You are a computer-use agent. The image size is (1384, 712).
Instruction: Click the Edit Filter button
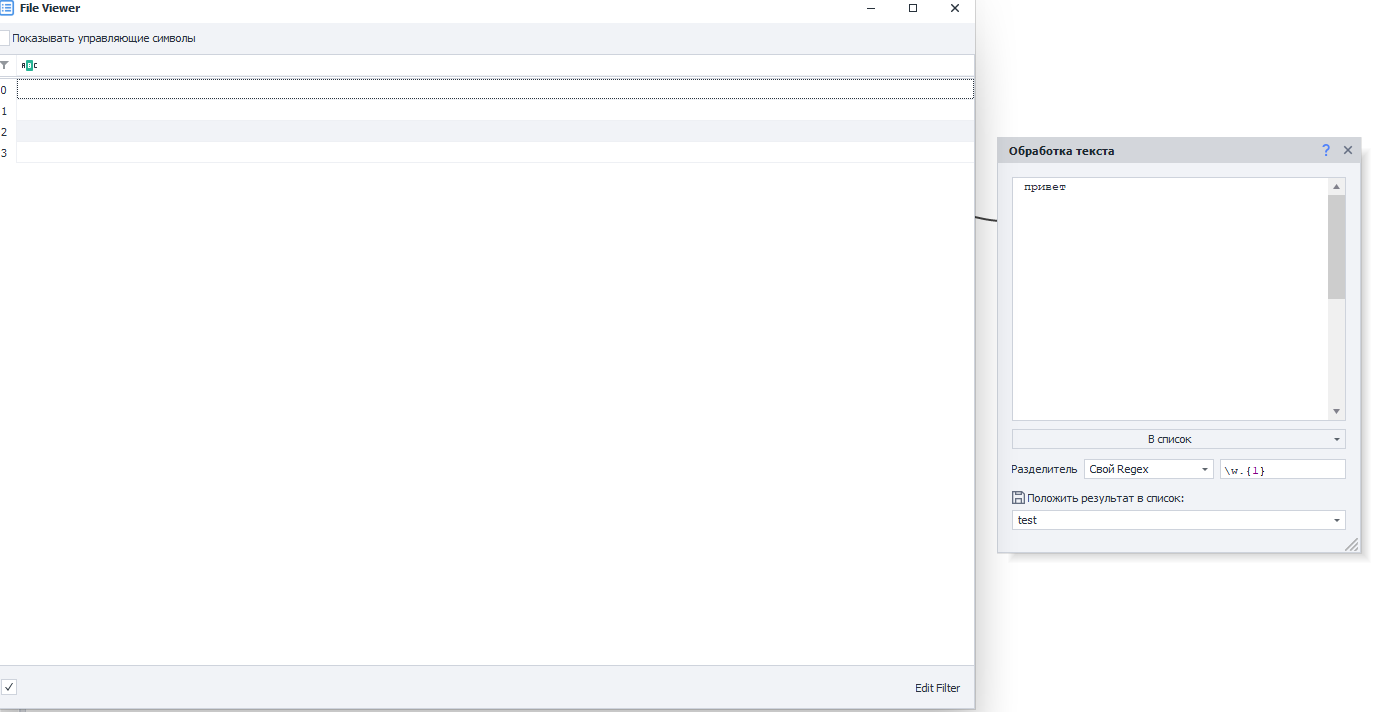[x=937, y=688]
